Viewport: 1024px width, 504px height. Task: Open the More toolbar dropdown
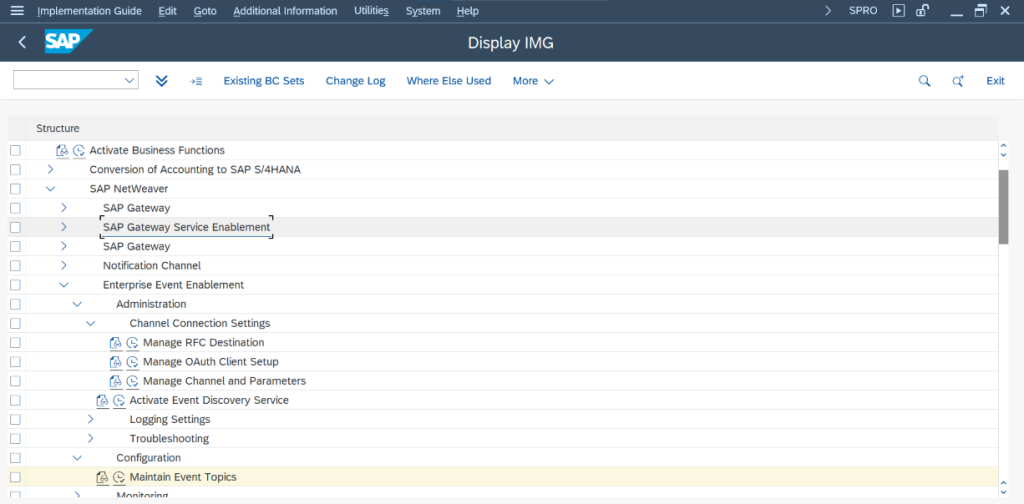[534, 81]
